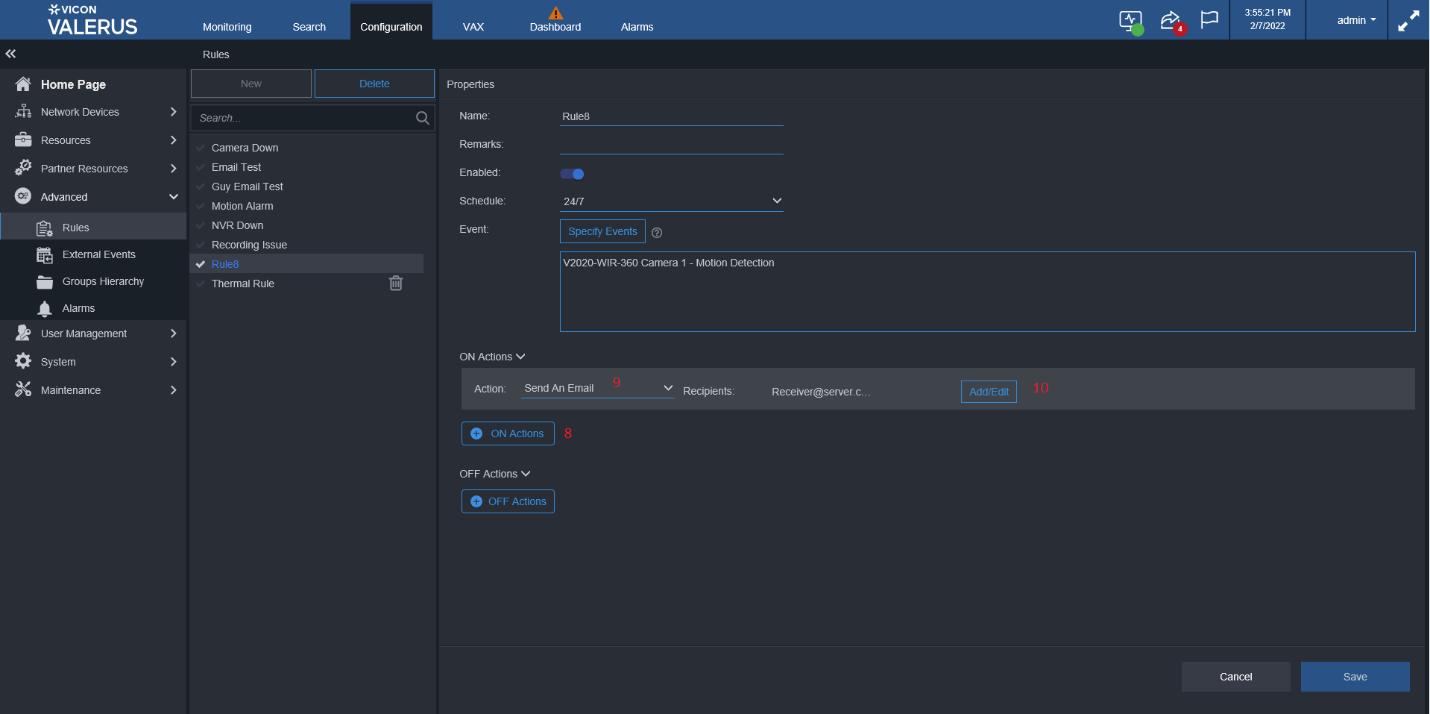This screenshot has height=714, width=1430.
Task: Collapse the ON Actions section header
Action: click(x=492, y=356)
